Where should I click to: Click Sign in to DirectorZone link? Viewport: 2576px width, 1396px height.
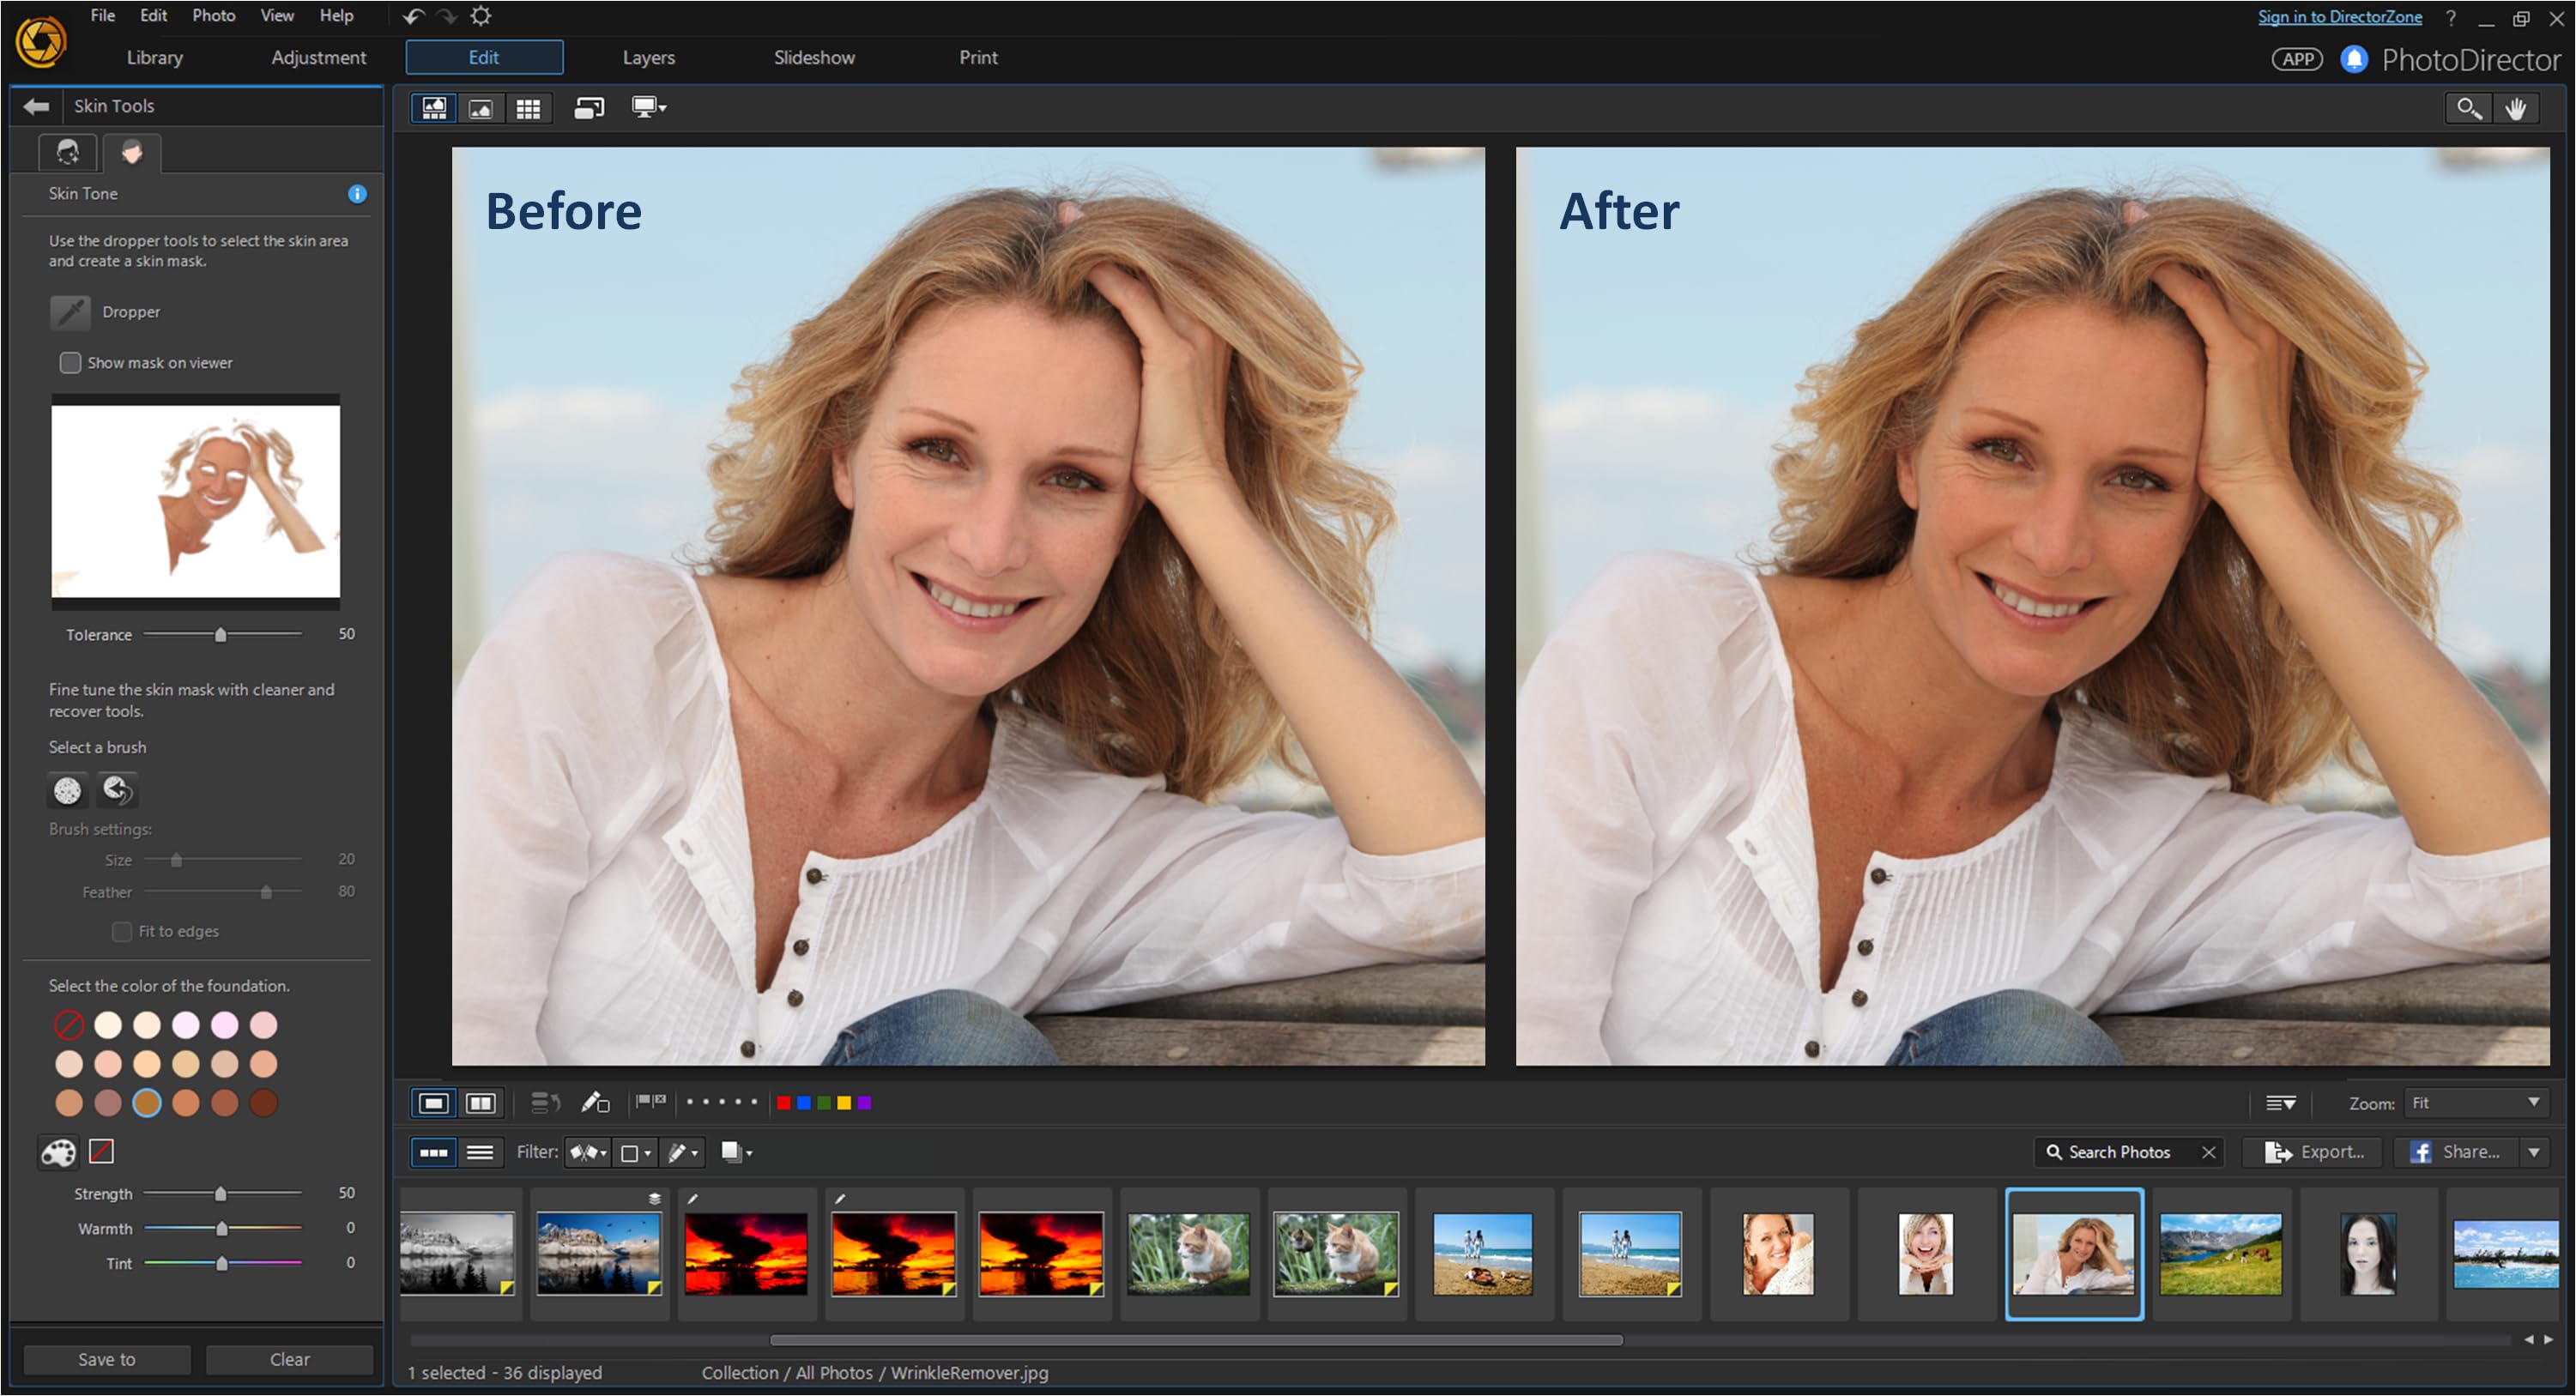2339,17
